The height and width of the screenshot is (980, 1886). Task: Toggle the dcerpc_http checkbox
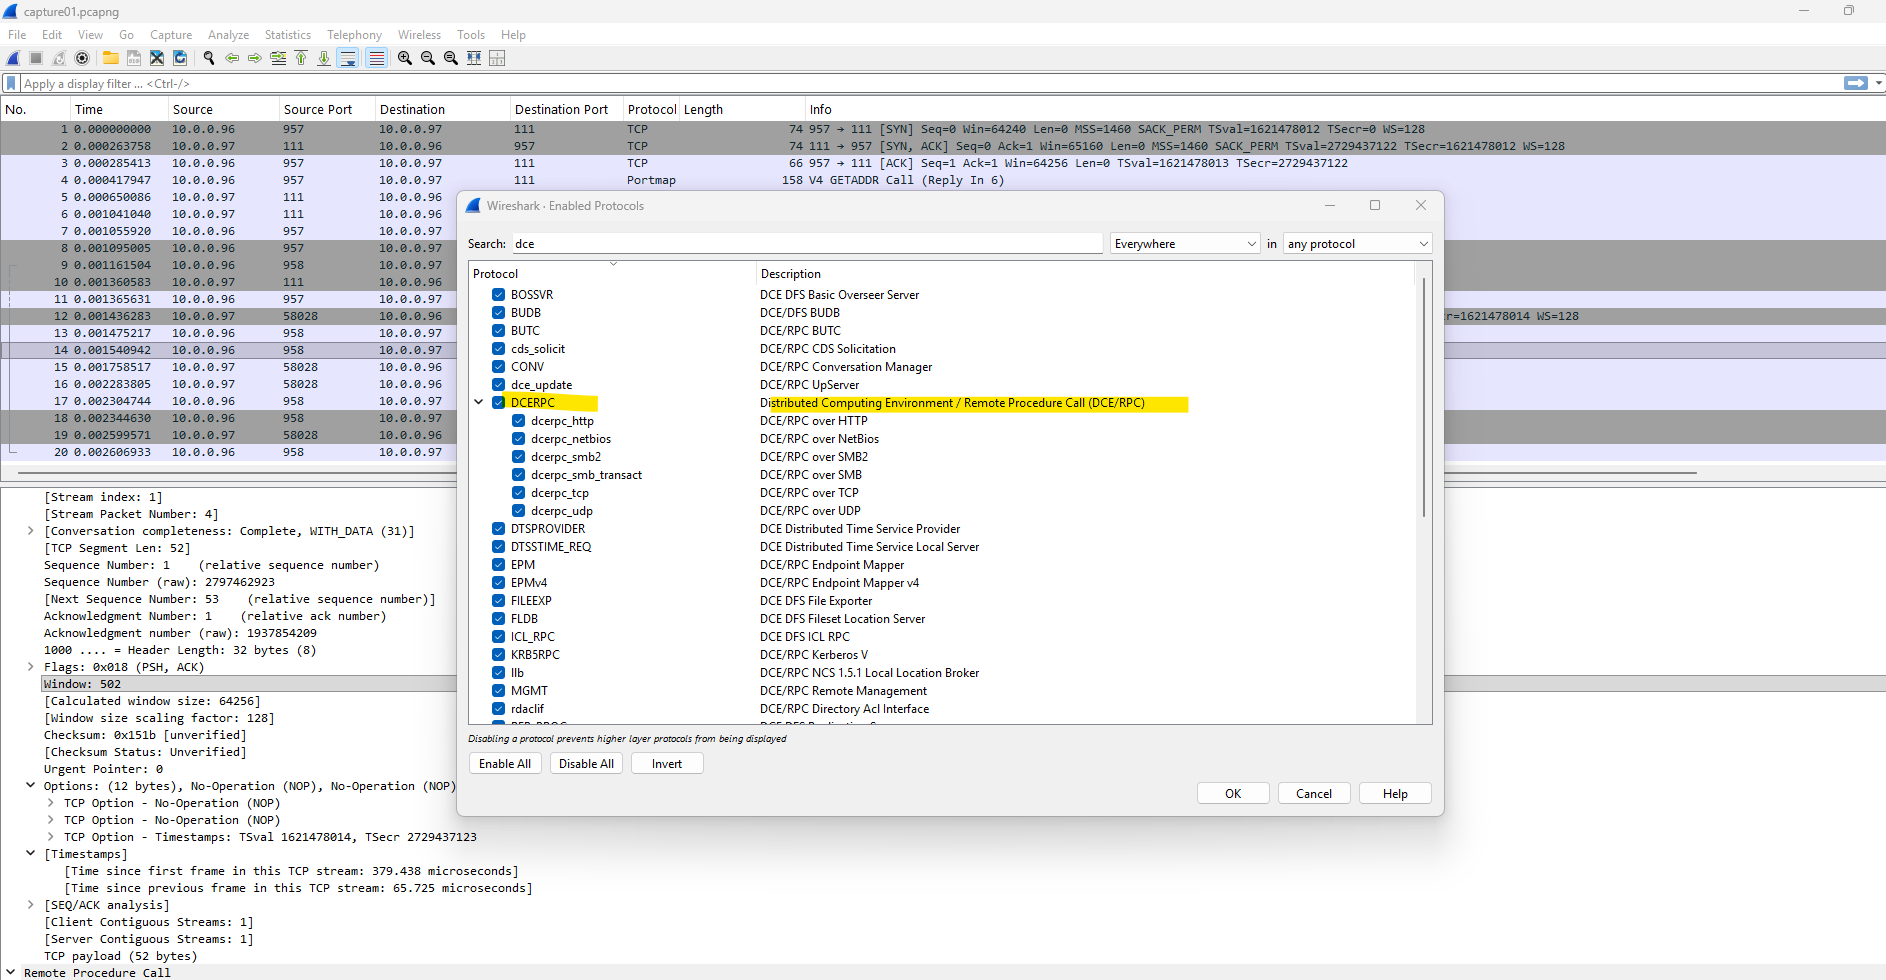click(x=518, y=421)
